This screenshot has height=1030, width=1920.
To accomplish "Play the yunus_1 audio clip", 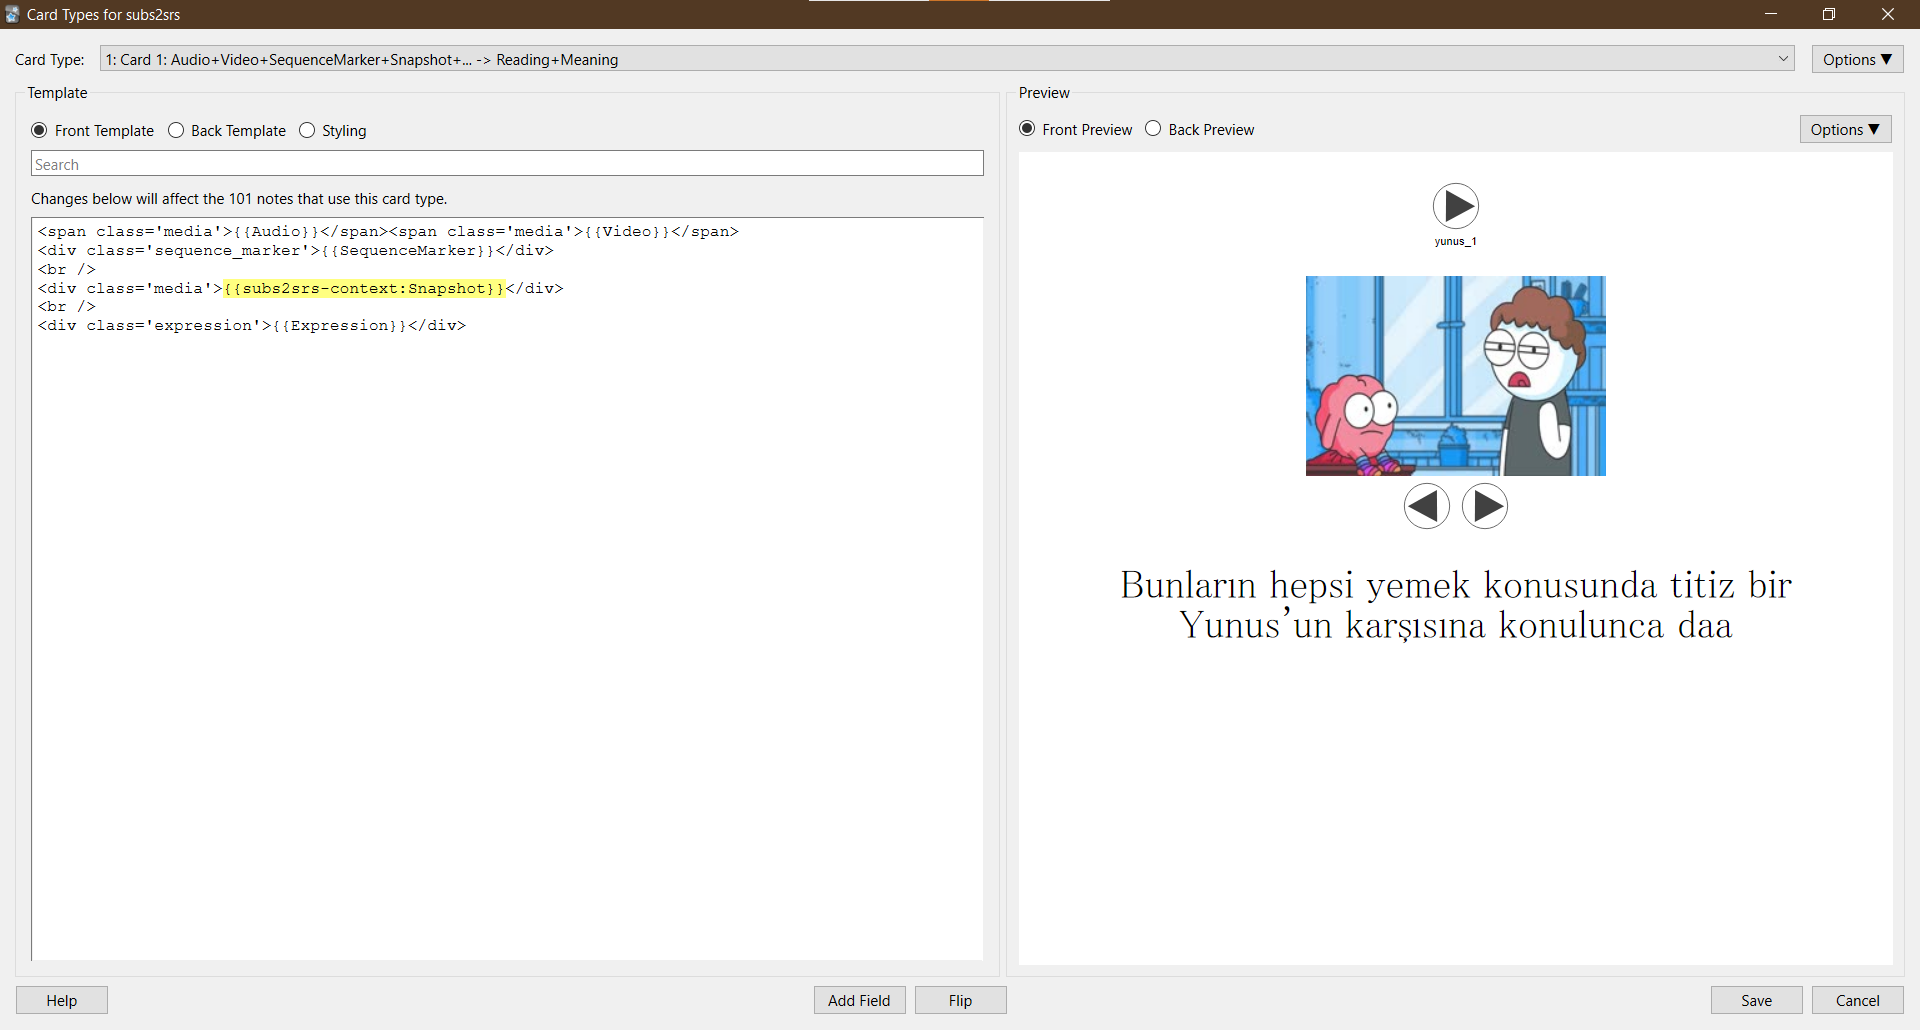I will point(1455,207).
